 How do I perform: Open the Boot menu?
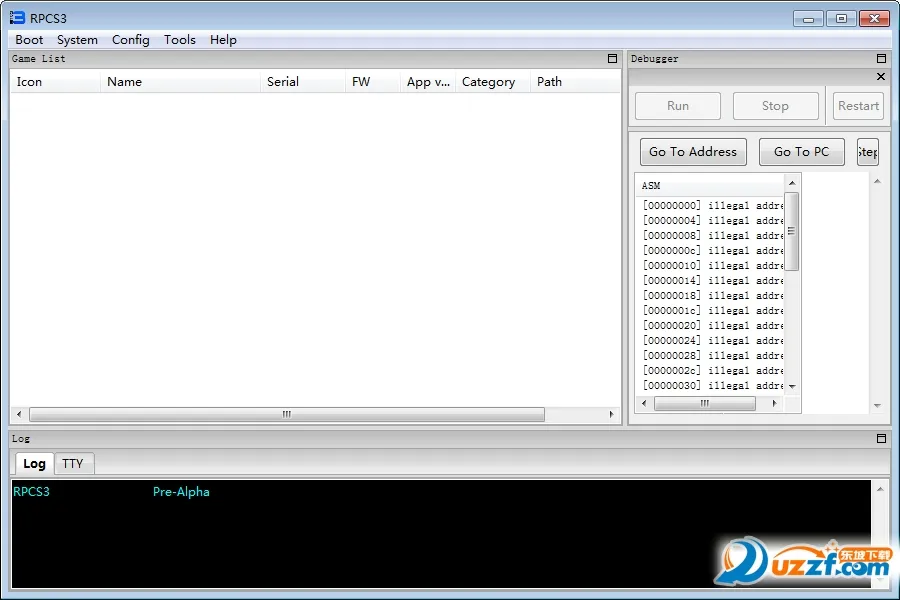tap(29, 40)
